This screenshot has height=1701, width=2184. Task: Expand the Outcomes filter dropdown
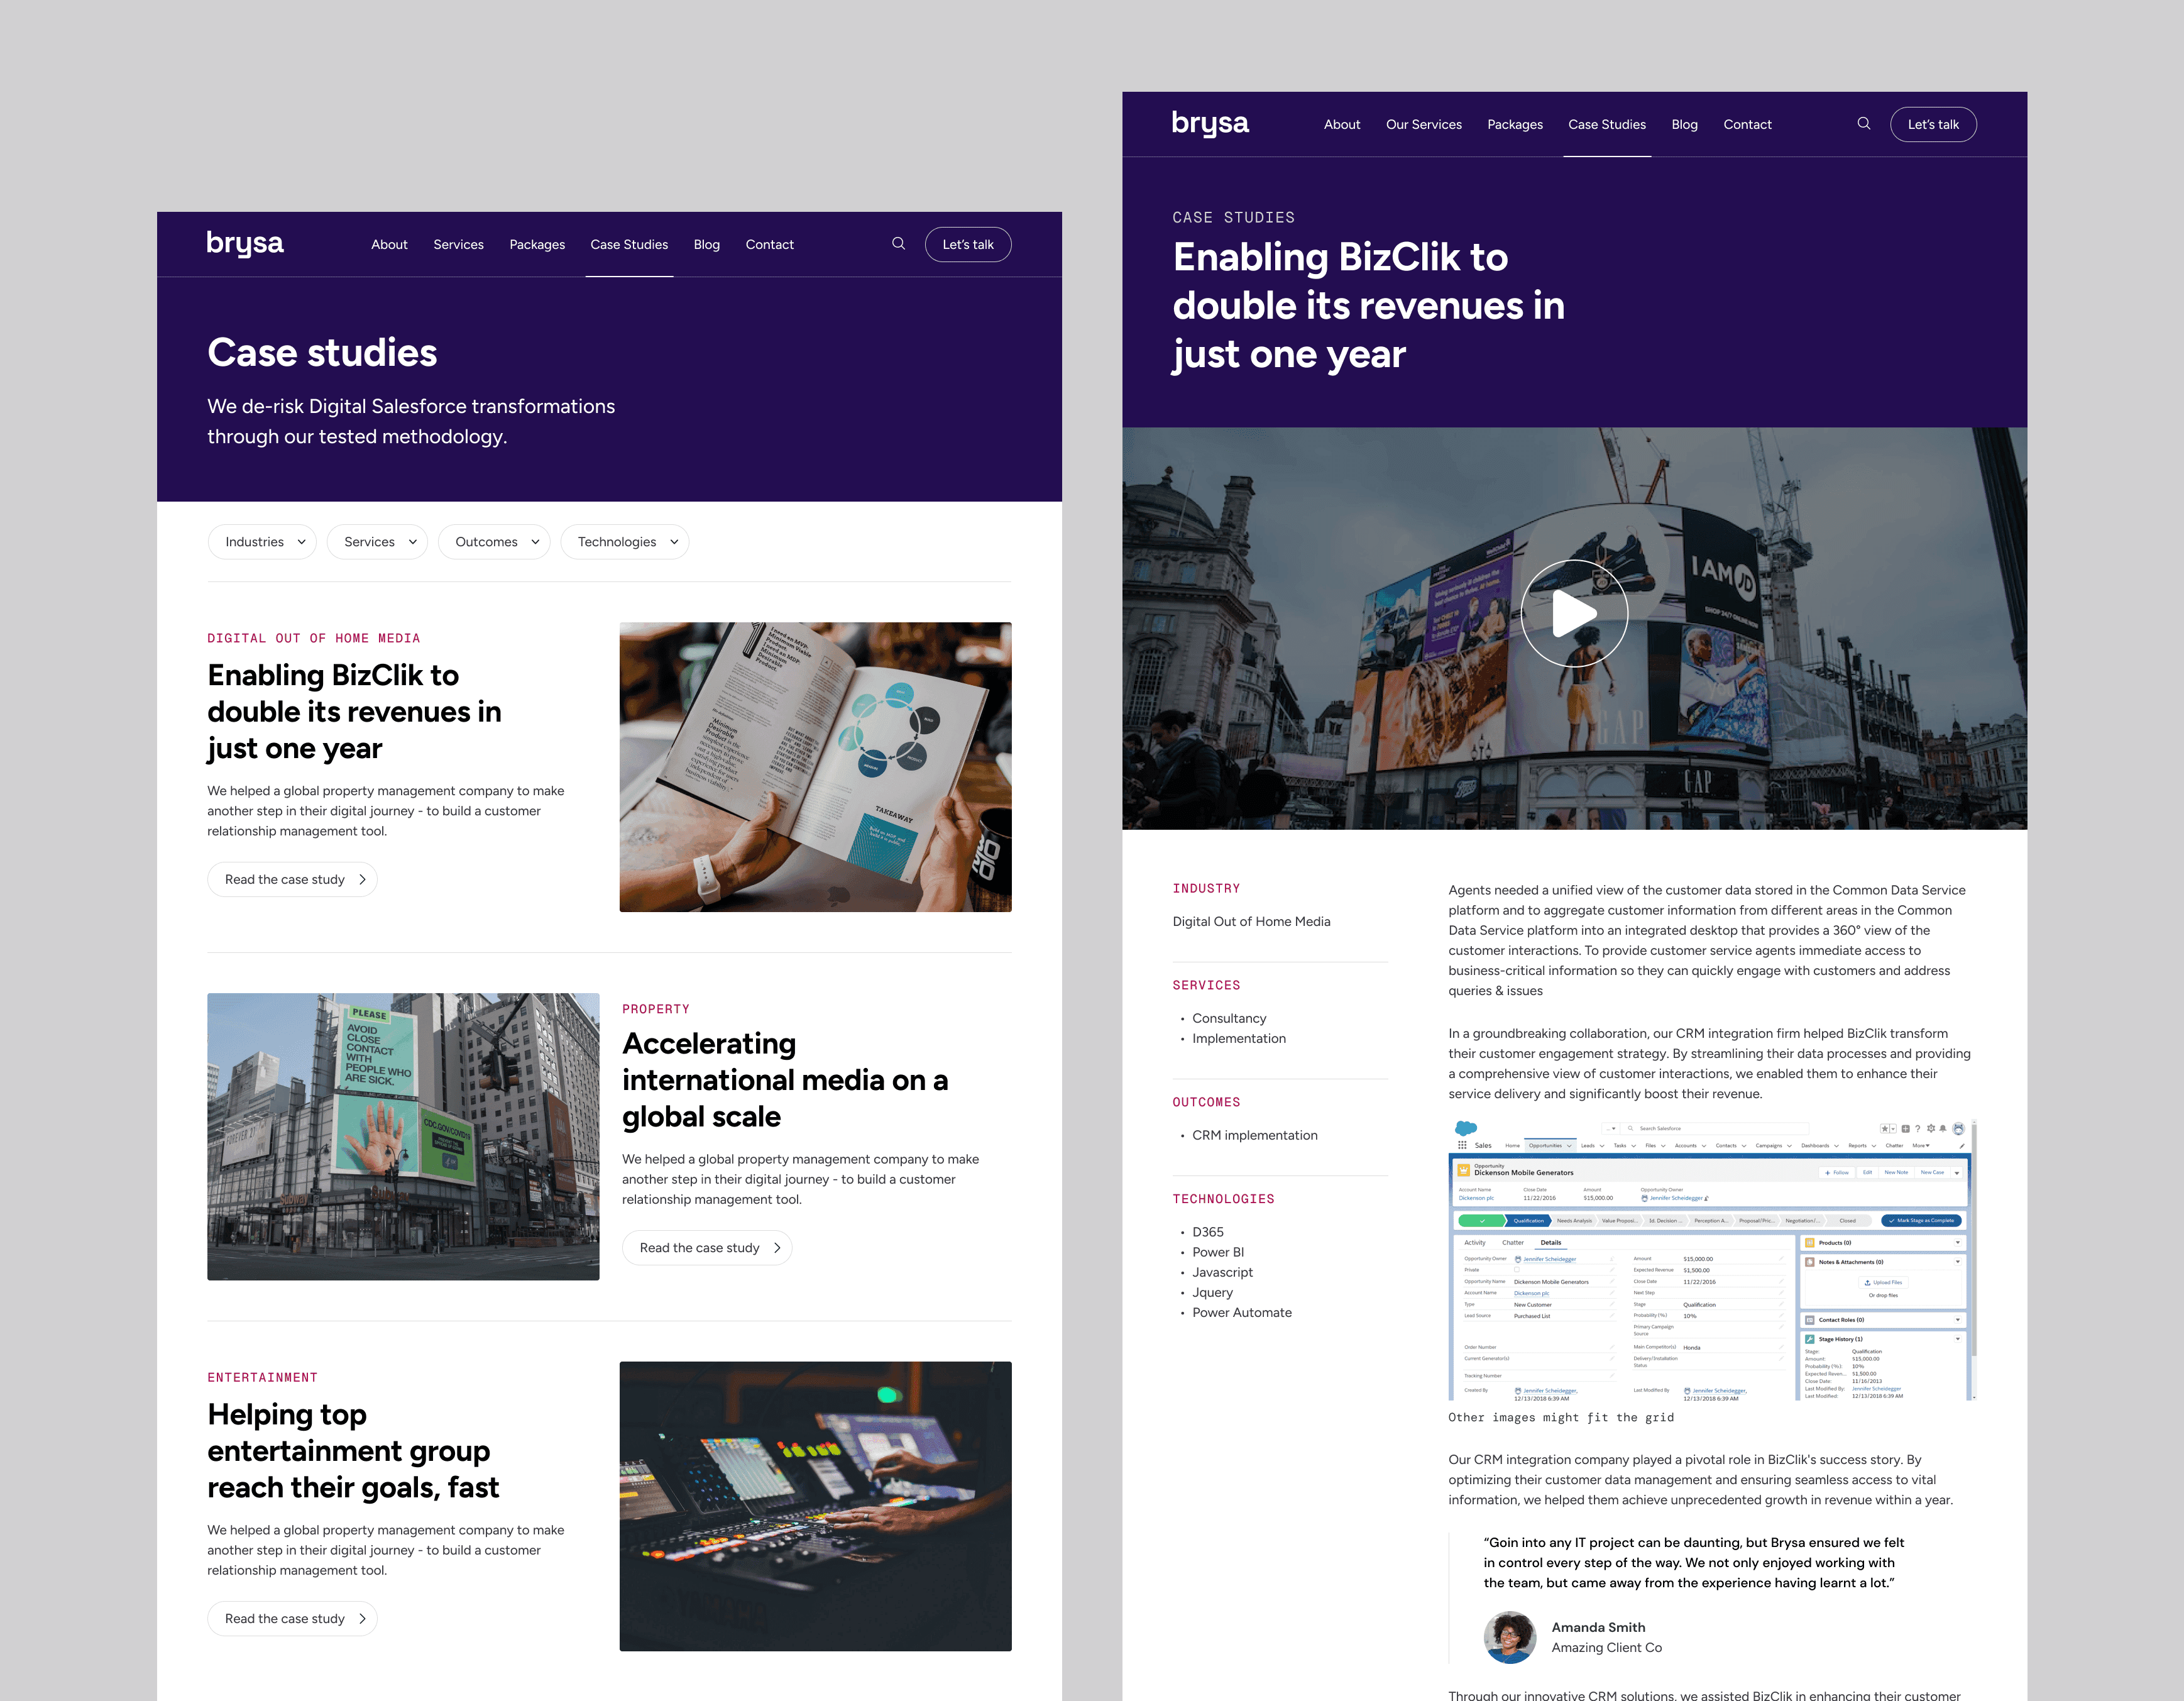495,542
